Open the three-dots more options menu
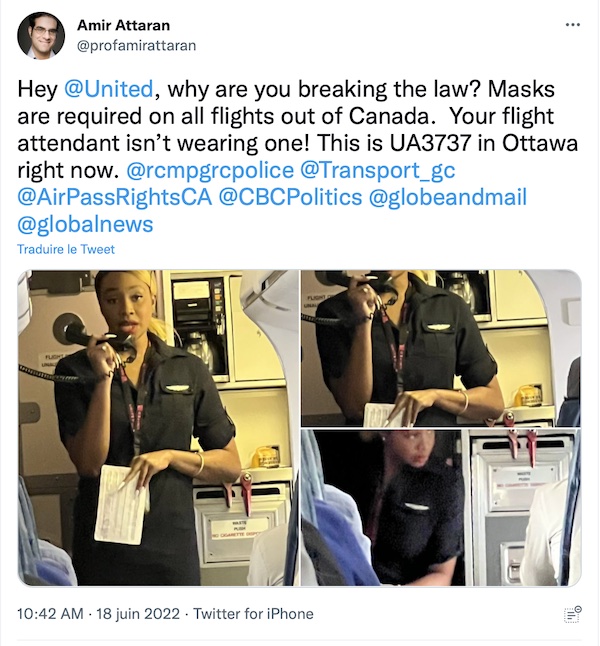This screenshot has width=600, height=646. point(573,25)
